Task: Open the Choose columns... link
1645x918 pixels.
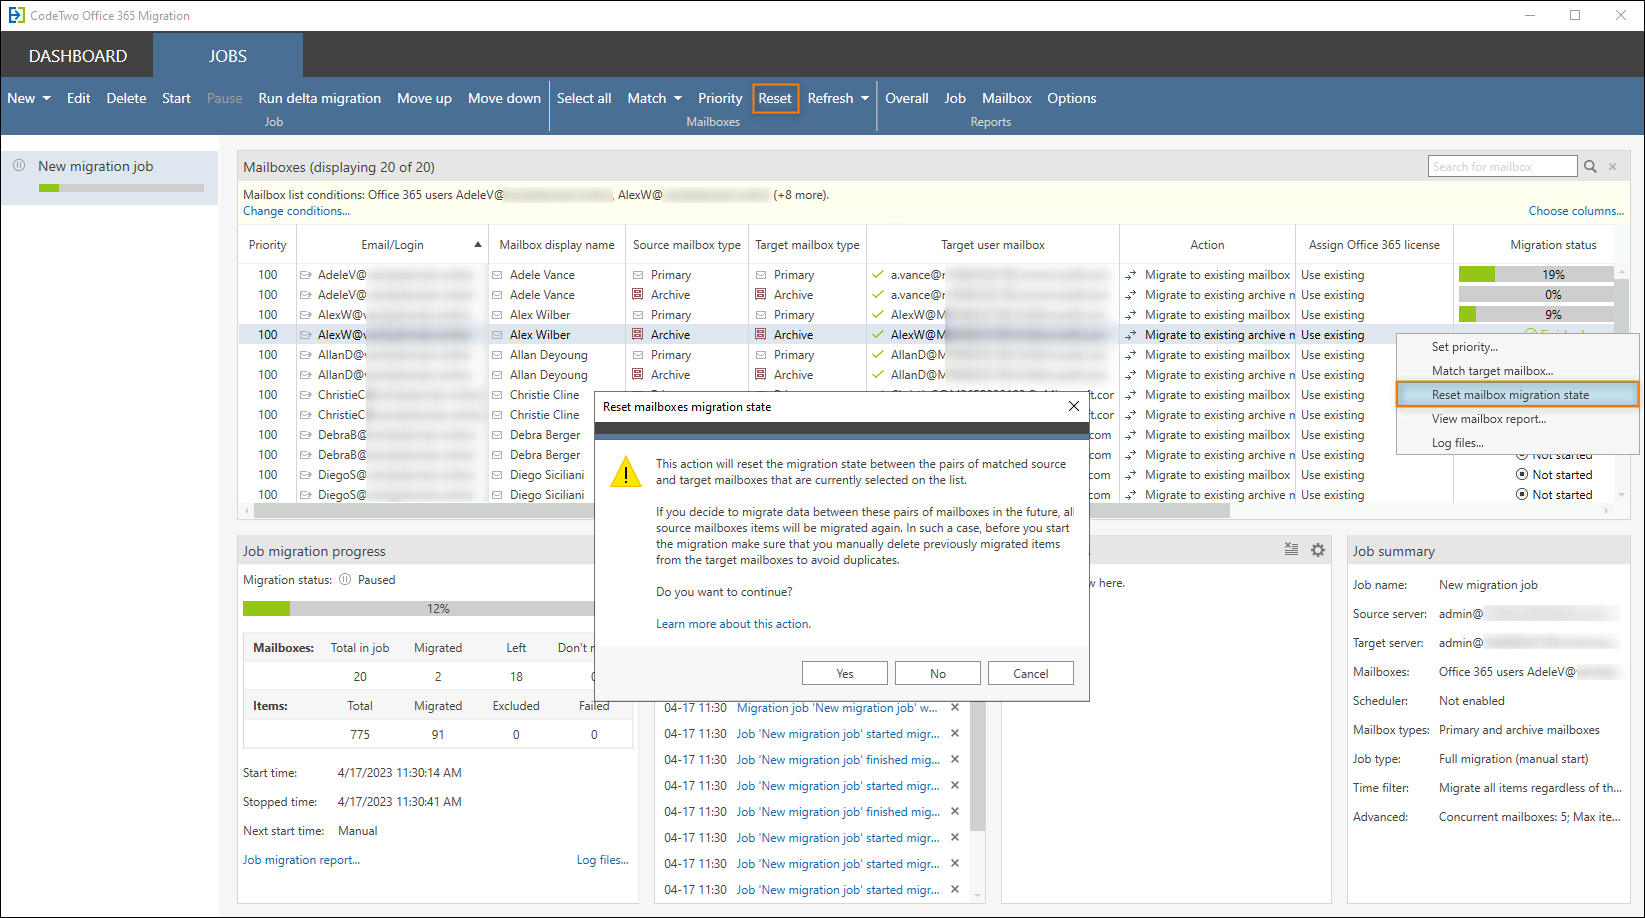Action: tap(1576, 211)
